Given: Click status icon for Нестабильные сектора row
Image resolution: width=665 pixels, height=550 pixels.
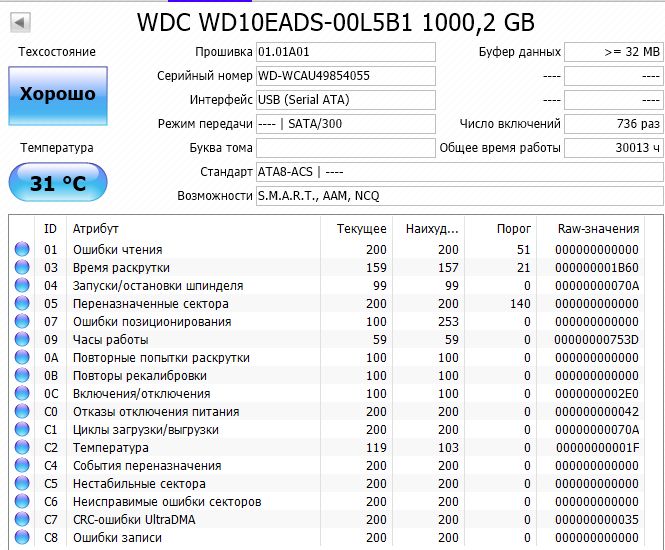Looking at the screenshot, I should click(x=22, y=483).
